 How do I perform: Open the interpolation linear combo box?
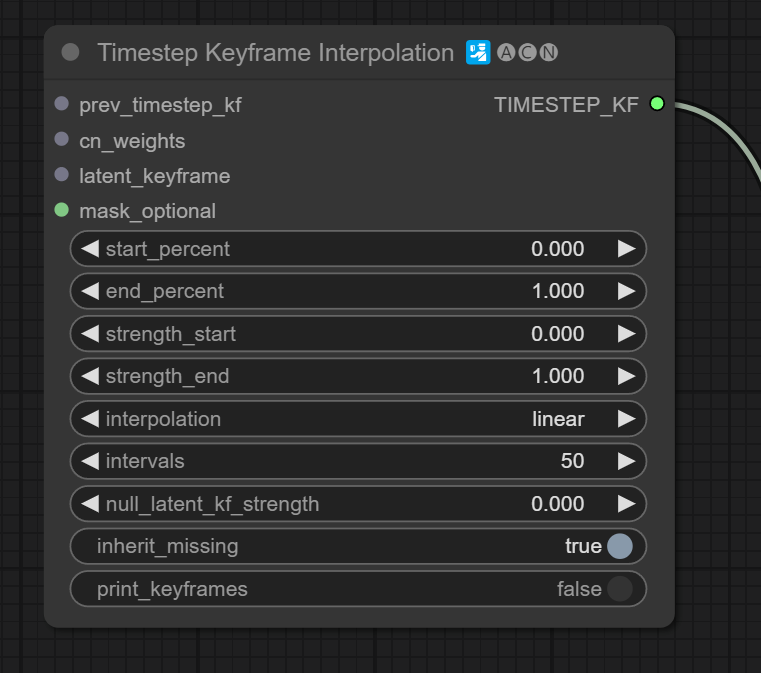pyautogui.click(x=358, y=419)
